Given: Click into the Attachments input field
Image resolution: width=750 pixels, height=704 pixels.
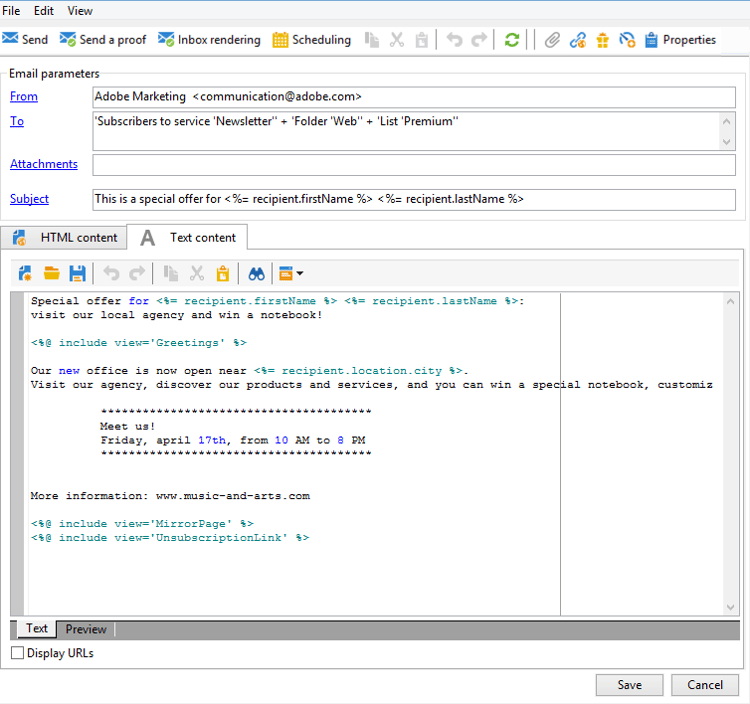Looking at the screenshot, I should pos(413,165).
